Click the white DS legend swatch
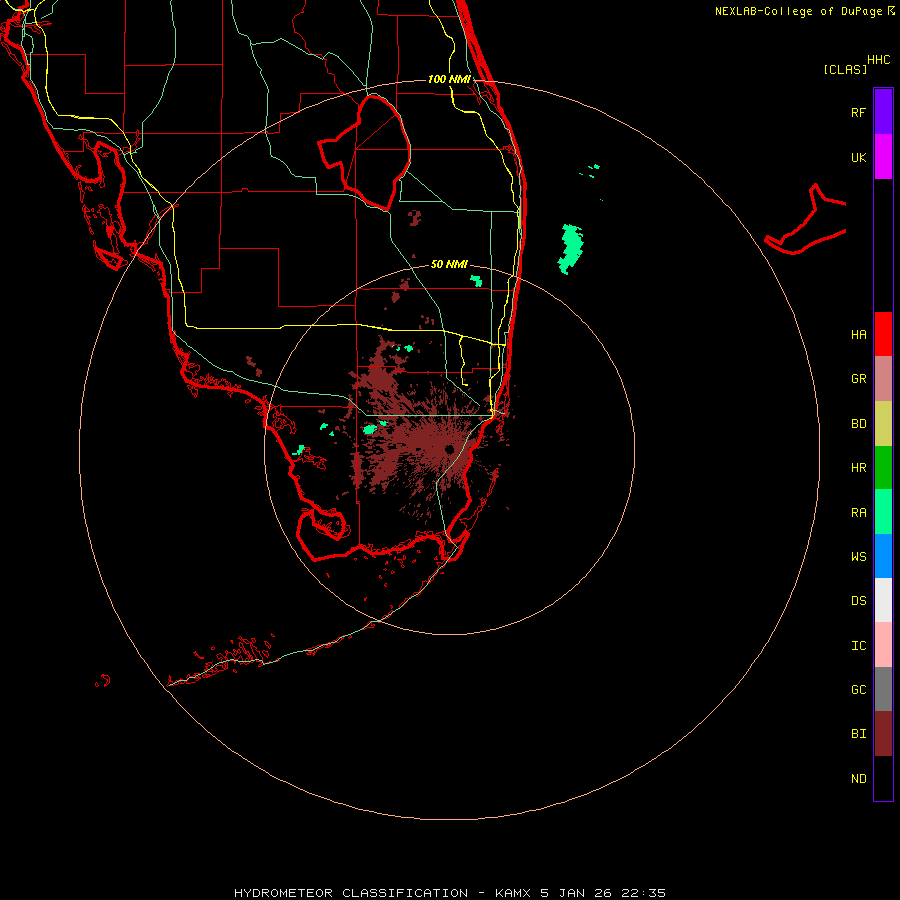The image size is (900, 900). (x=883, y=600)
